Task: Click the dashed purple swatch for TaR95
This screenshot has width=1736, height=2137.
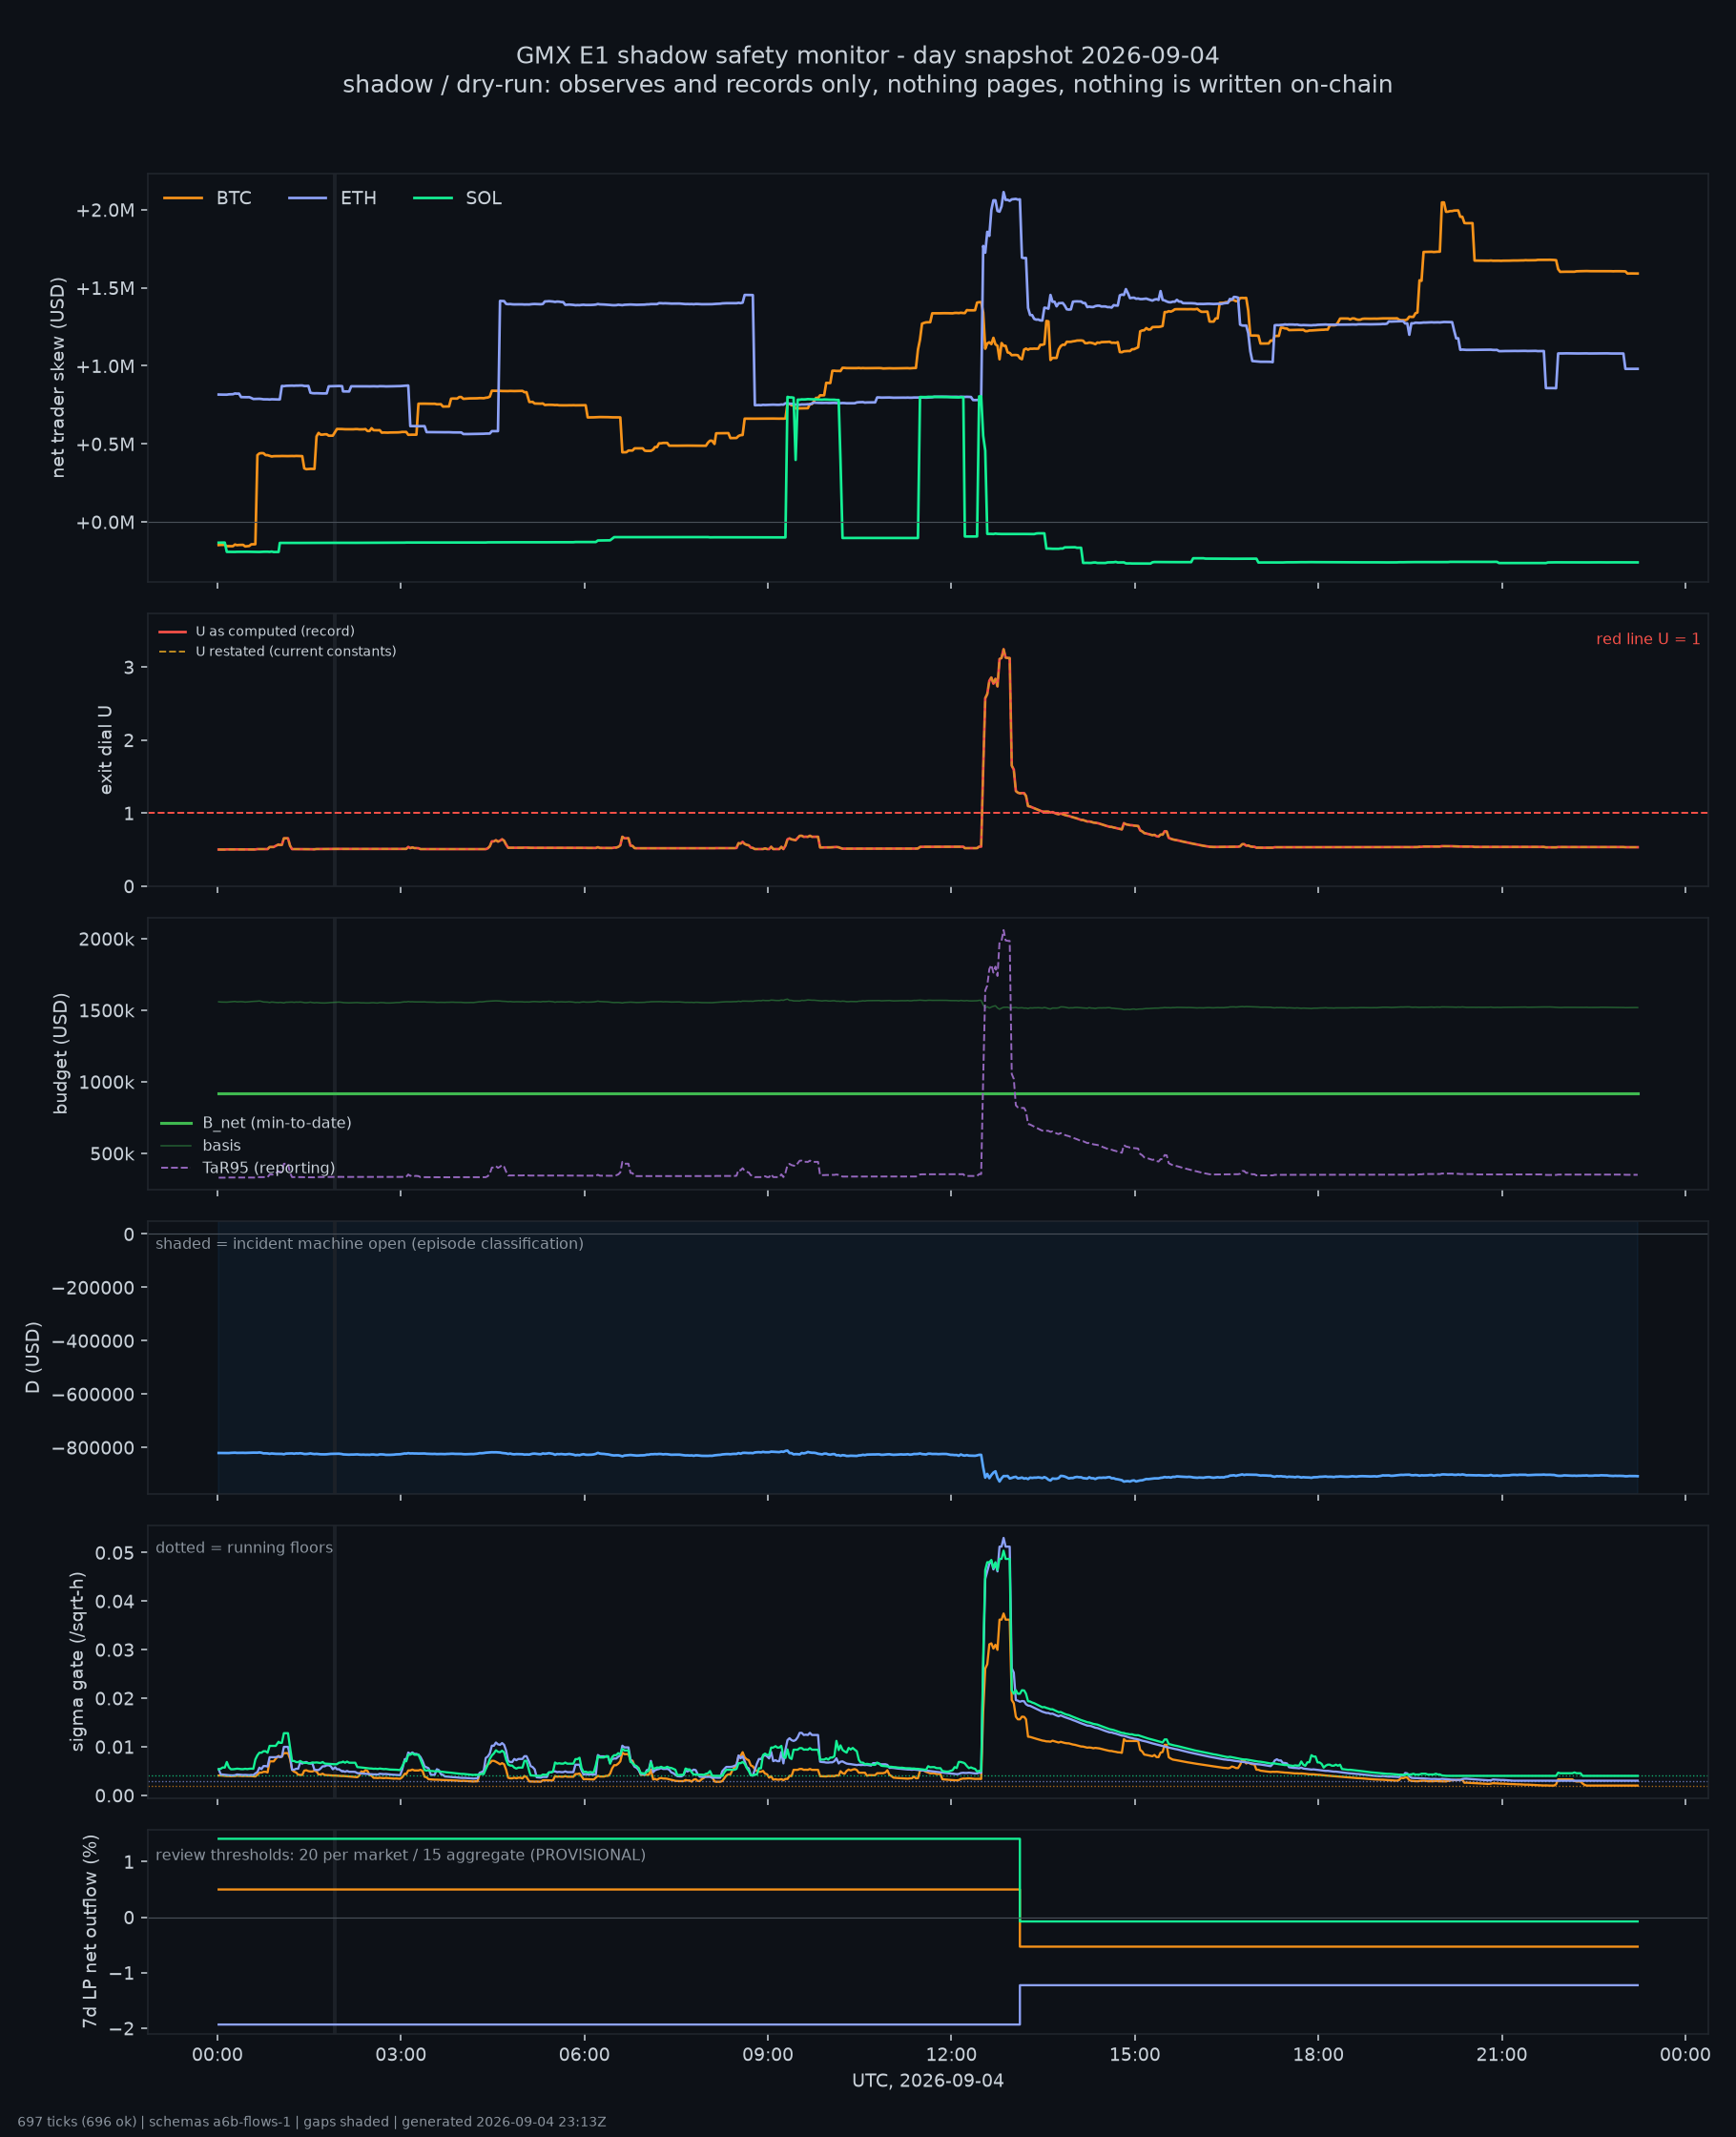Action: (176, 1168)
